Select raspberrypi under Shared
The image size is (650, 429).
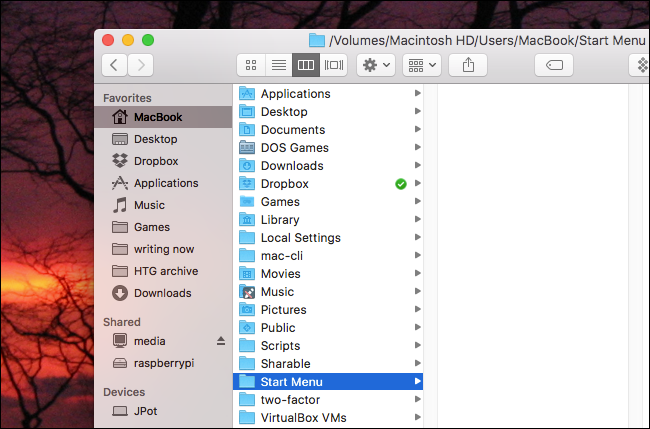click(x=163, y=363)
